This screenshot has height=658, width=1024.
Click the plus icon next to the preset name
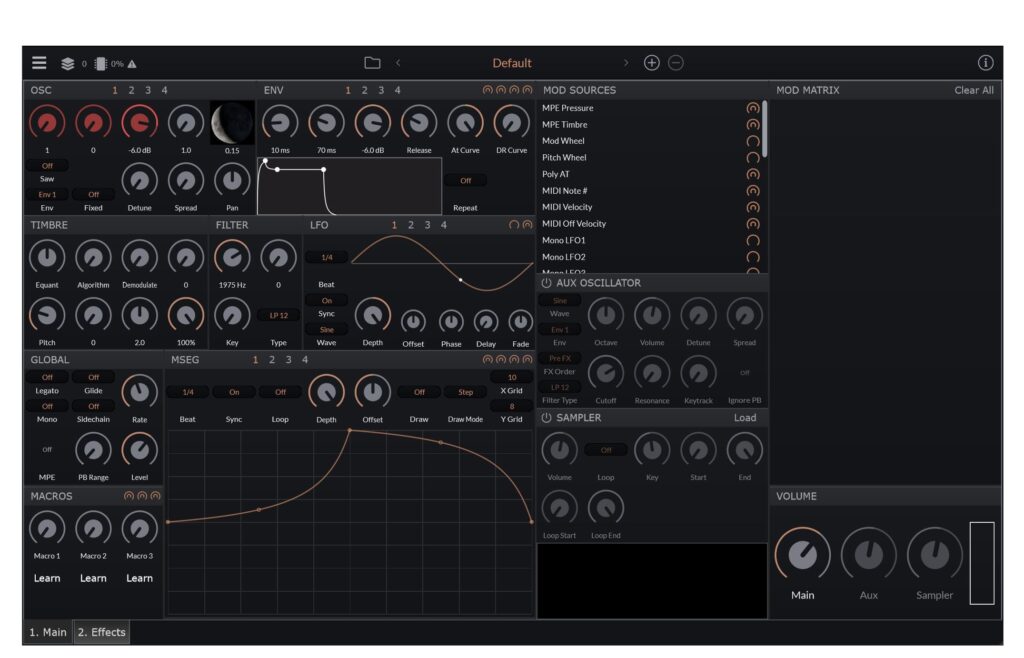coord(651,62)
